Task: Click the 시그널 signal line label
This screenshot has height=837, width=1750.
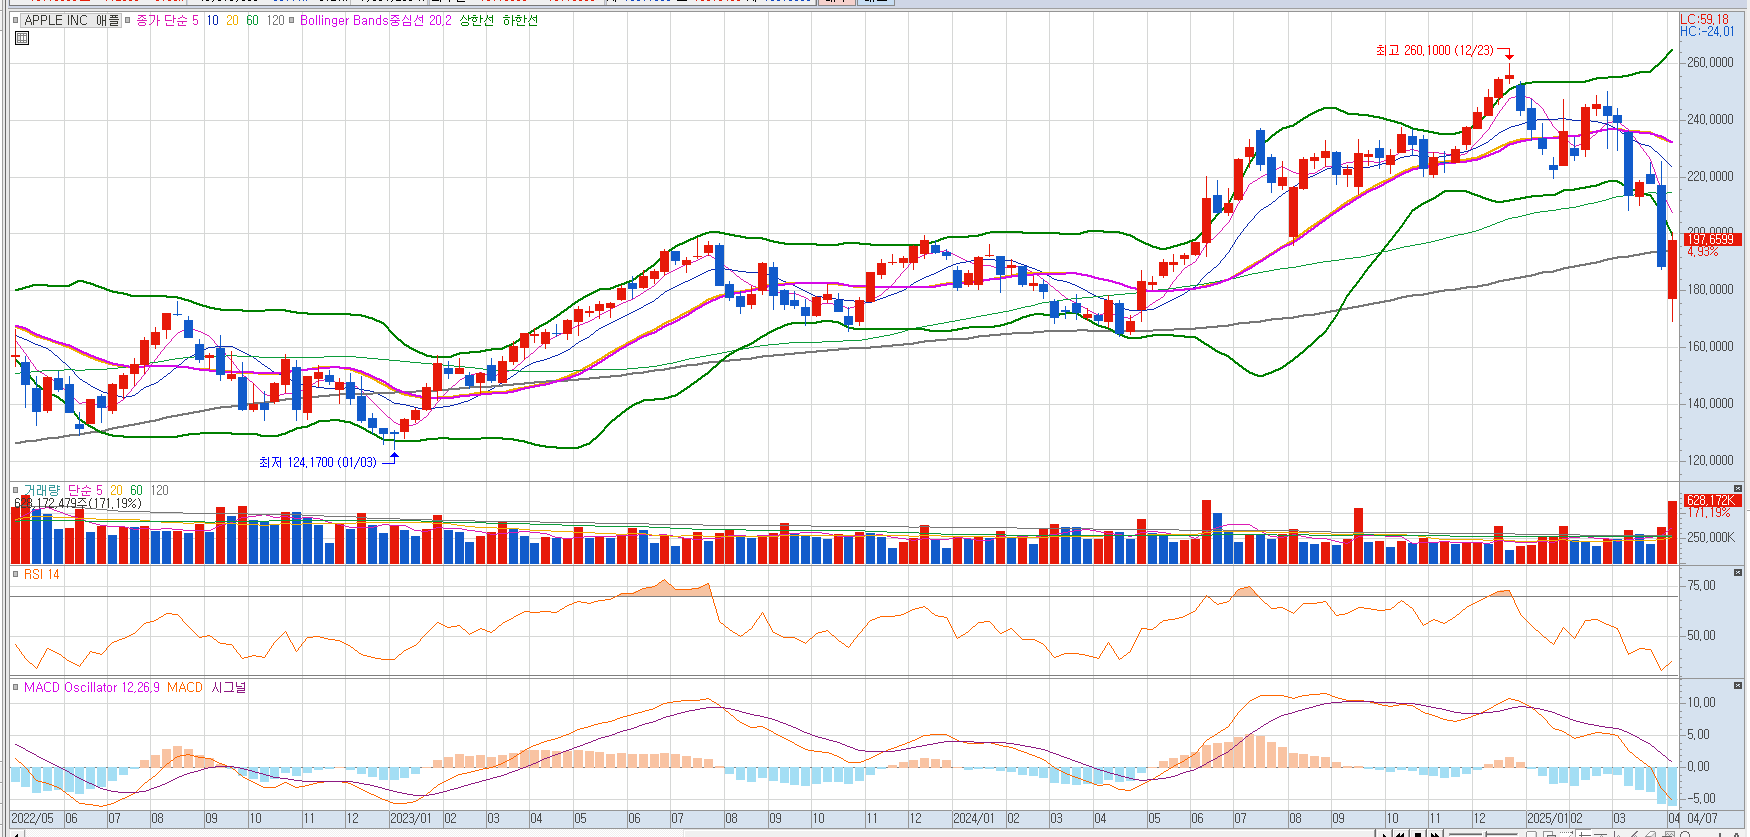Action: coord(229,687)
